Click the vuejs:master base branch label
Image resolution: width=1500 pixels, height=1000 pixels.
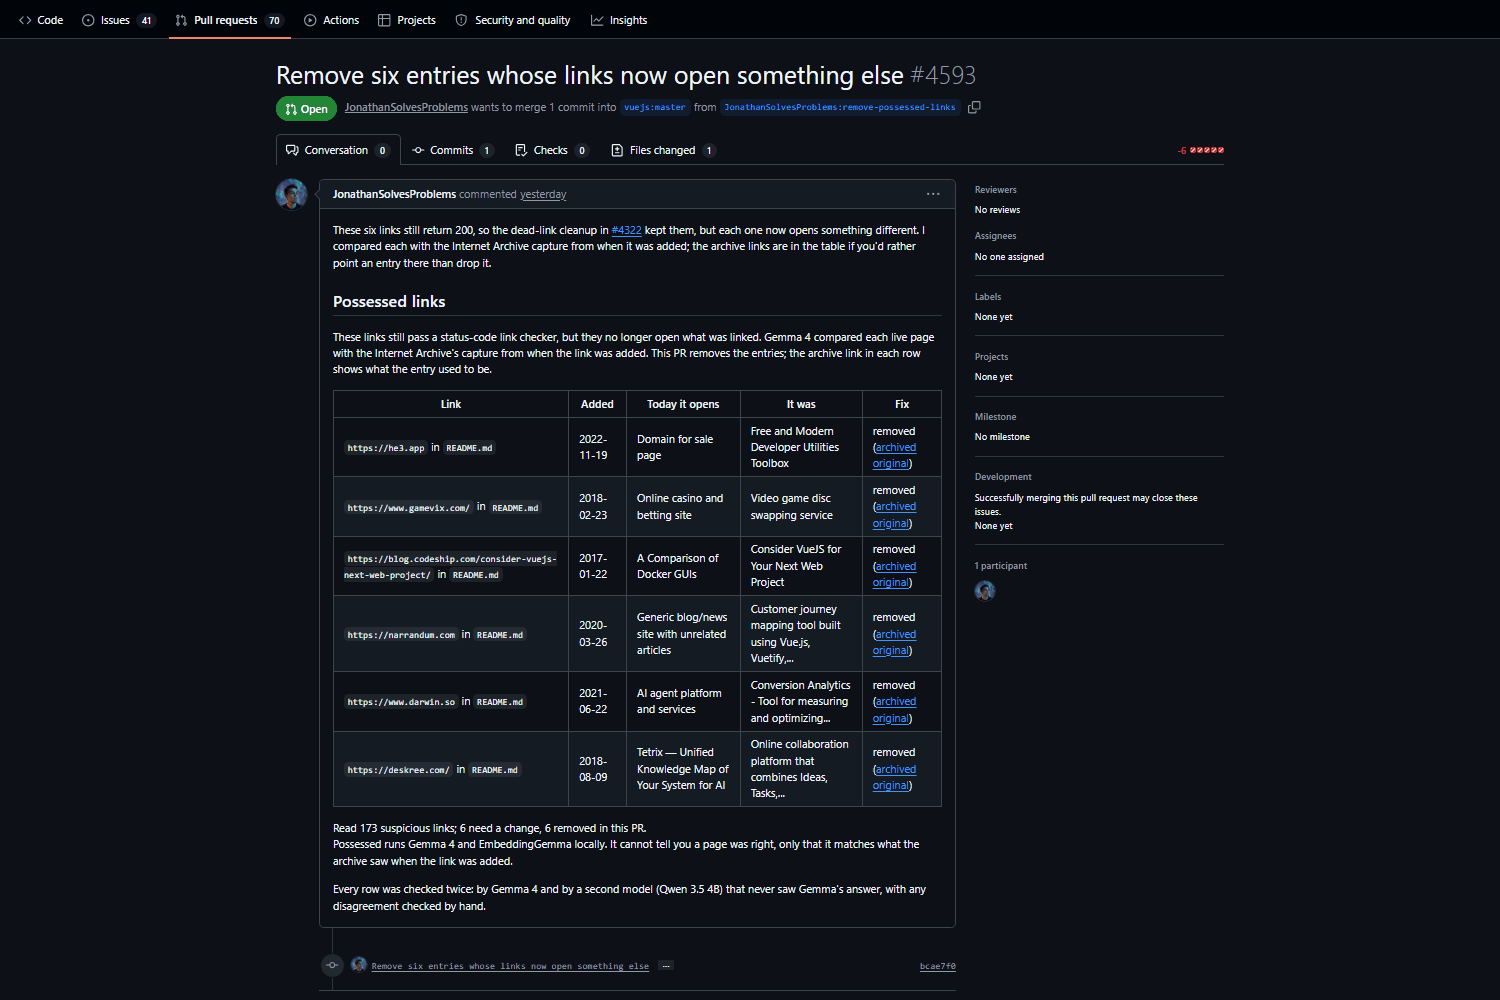point(655,107)
